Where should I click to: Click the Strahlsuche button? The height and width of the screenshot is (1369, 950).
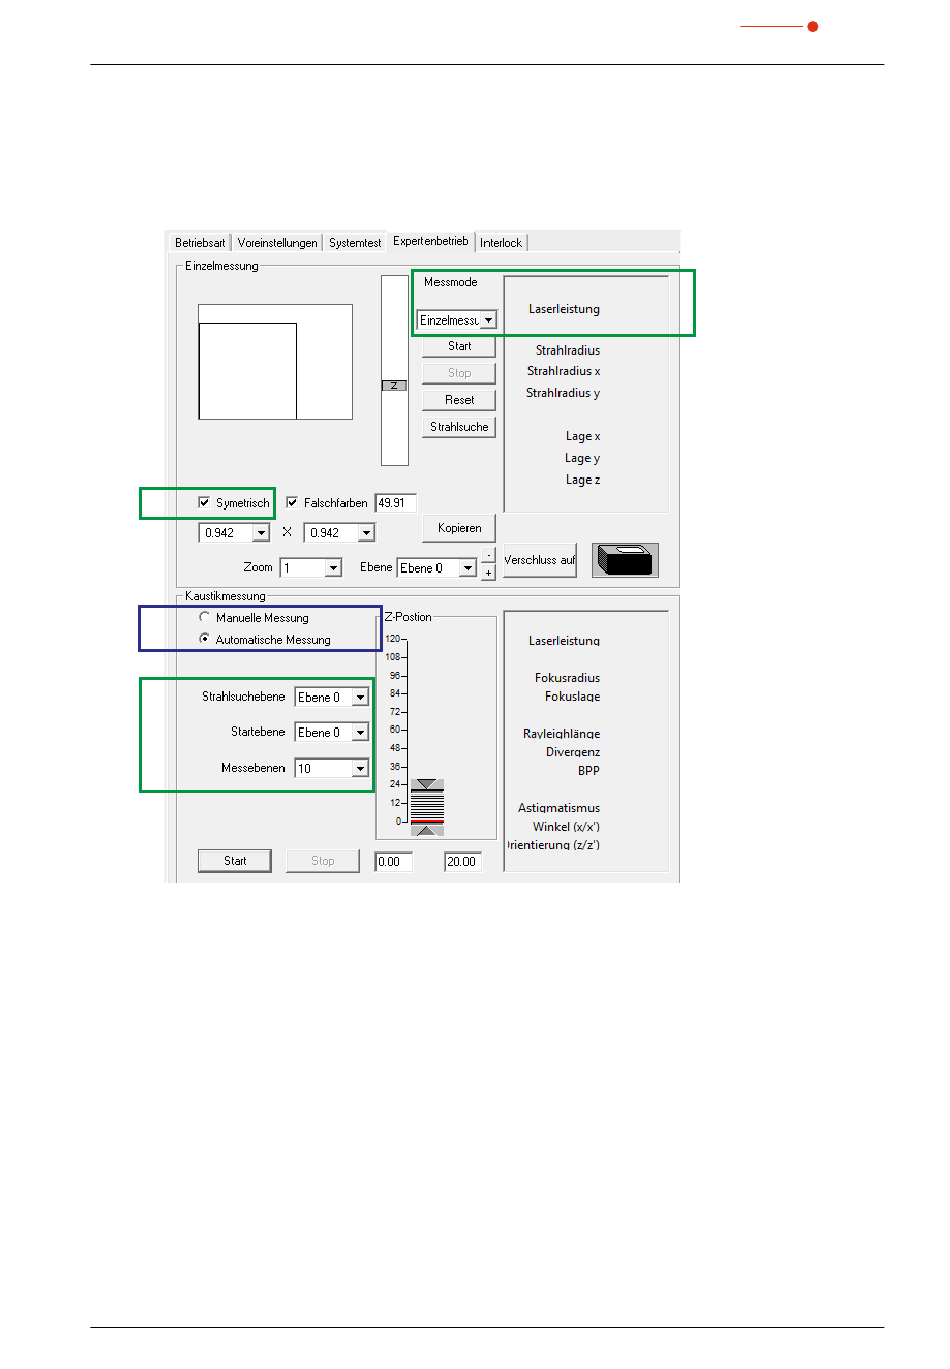(459, 427)
